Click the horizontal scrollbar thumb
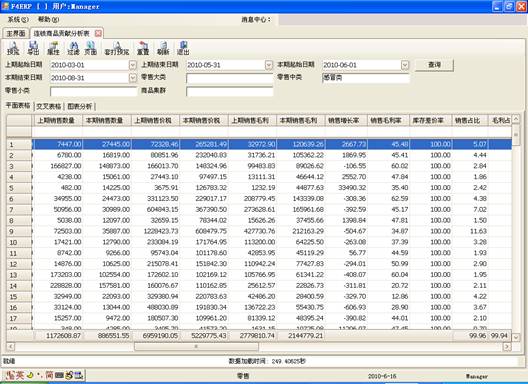 click(x=196, y=346)
